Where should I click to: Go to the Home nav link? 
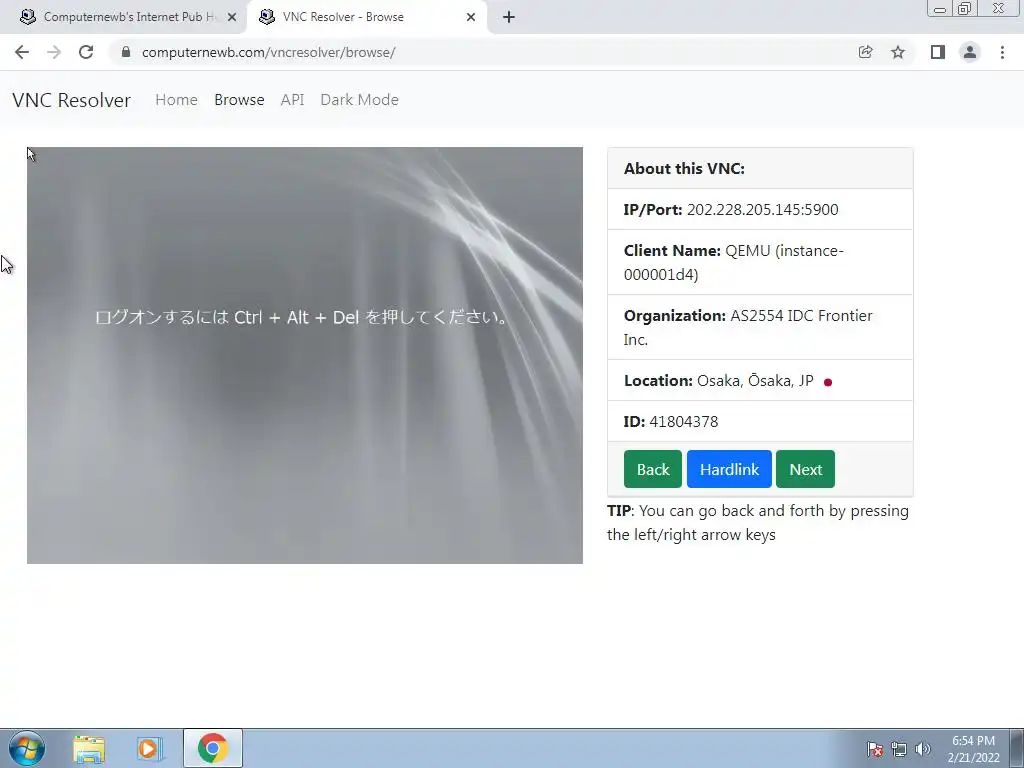coord(176,100)
